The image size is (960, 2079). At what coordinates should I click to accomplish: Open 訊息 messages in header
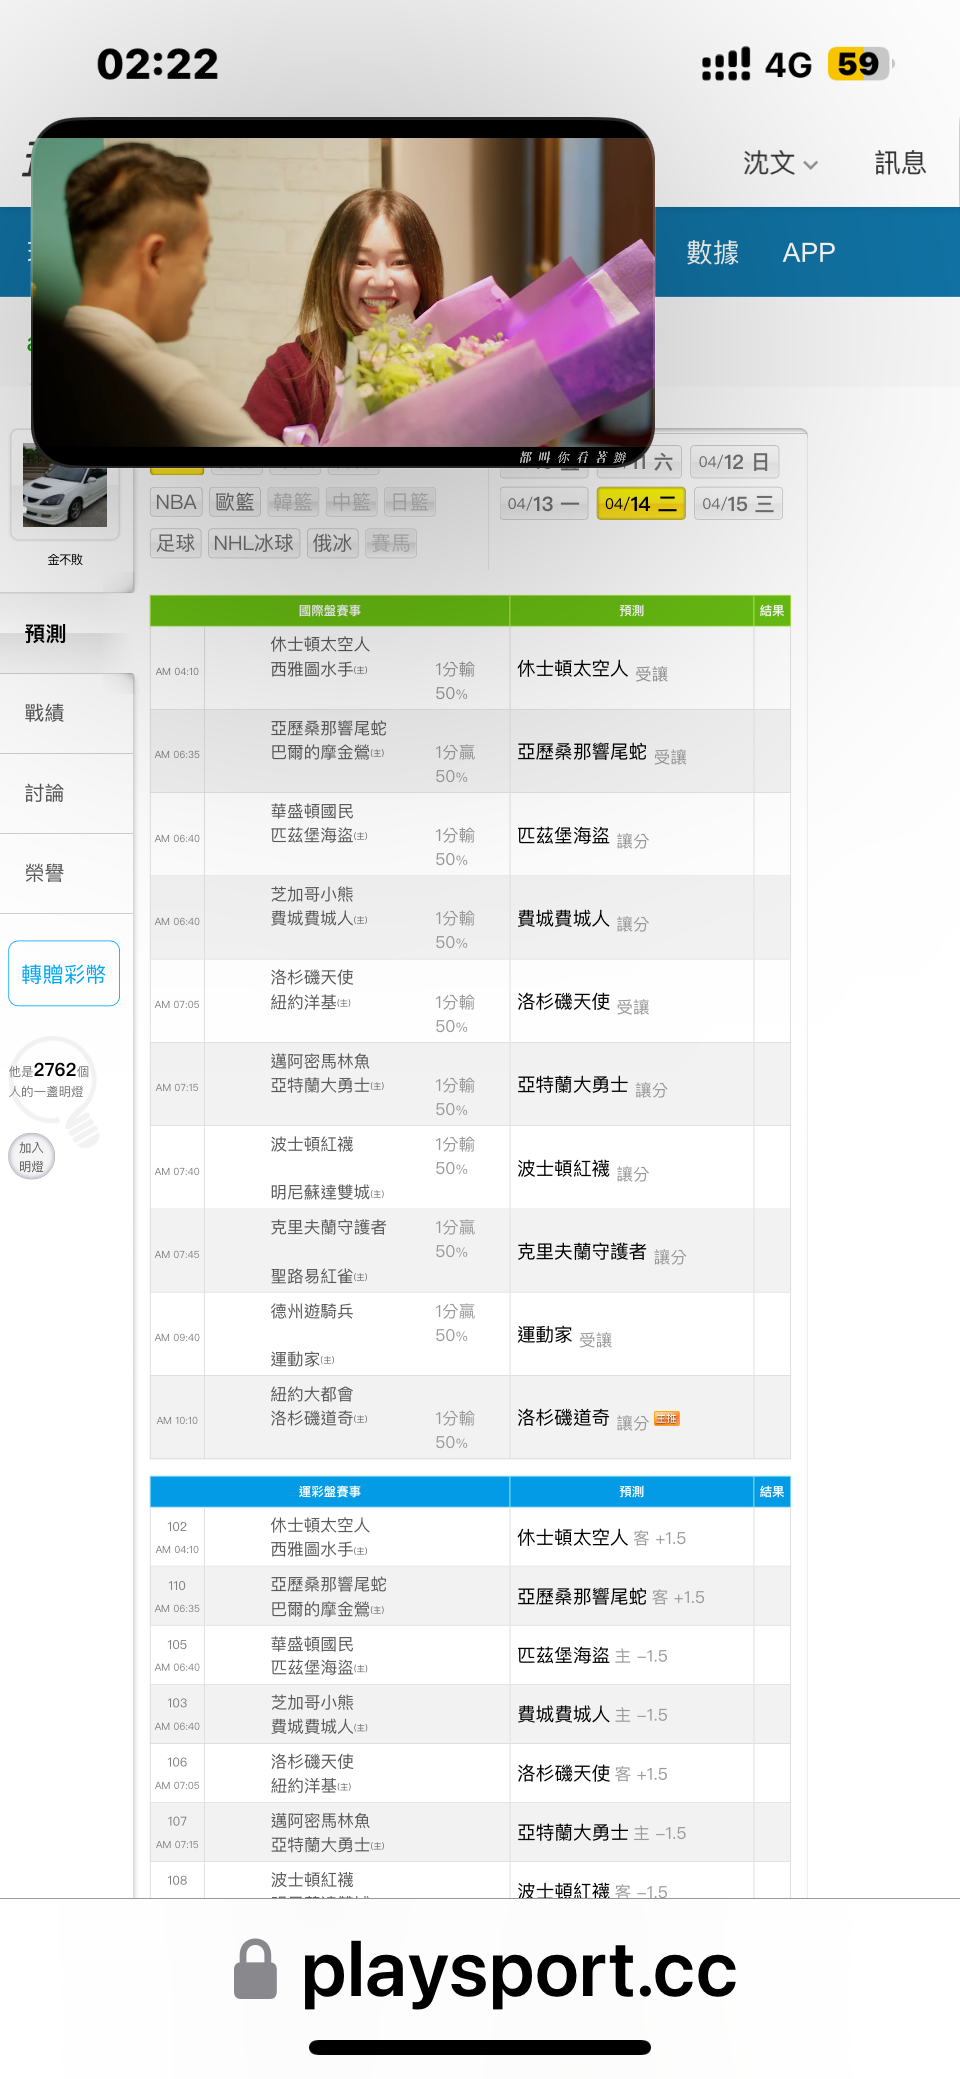[x=900, y=163]
